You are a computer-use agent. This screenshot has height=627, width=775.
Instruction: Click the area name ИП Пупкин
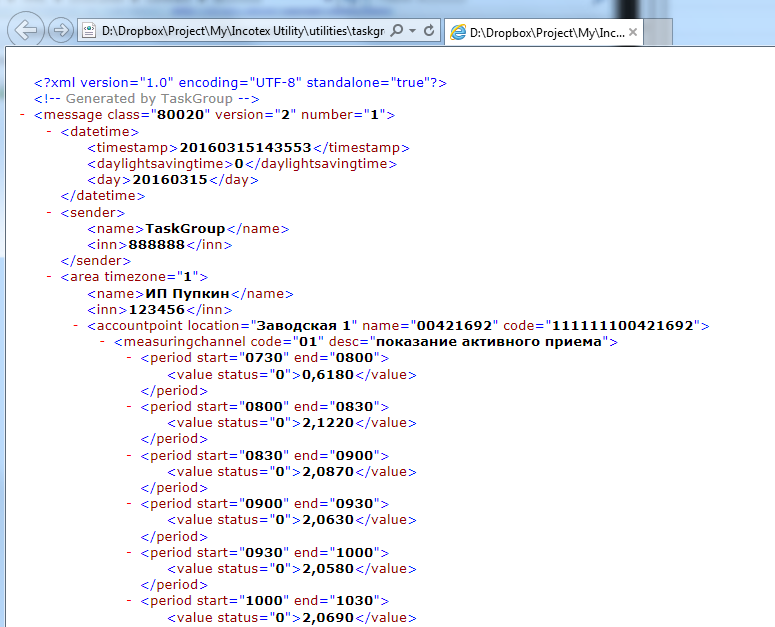click(187, 293)
